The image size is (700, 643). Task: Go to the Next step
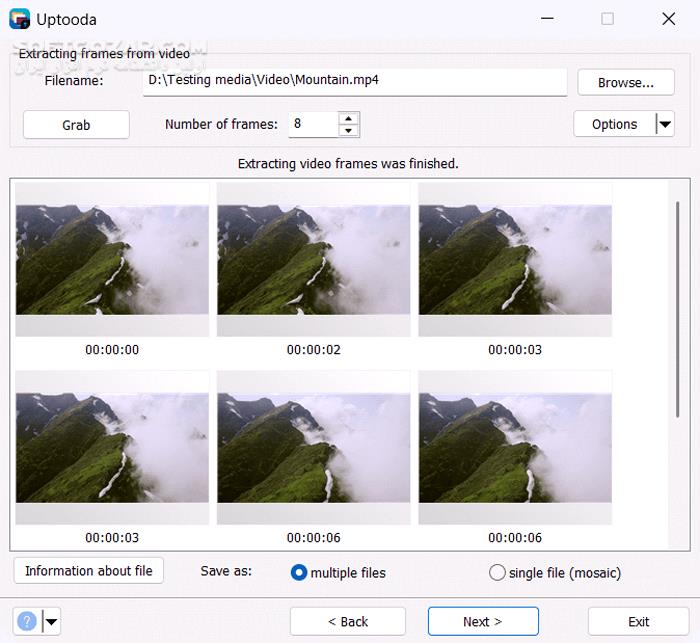click(483, 621)
